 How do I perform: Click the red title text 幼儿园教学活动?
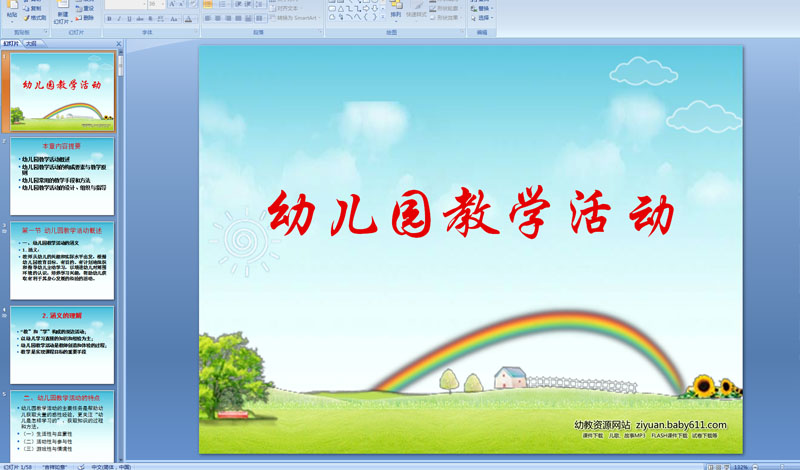[470, 213]
